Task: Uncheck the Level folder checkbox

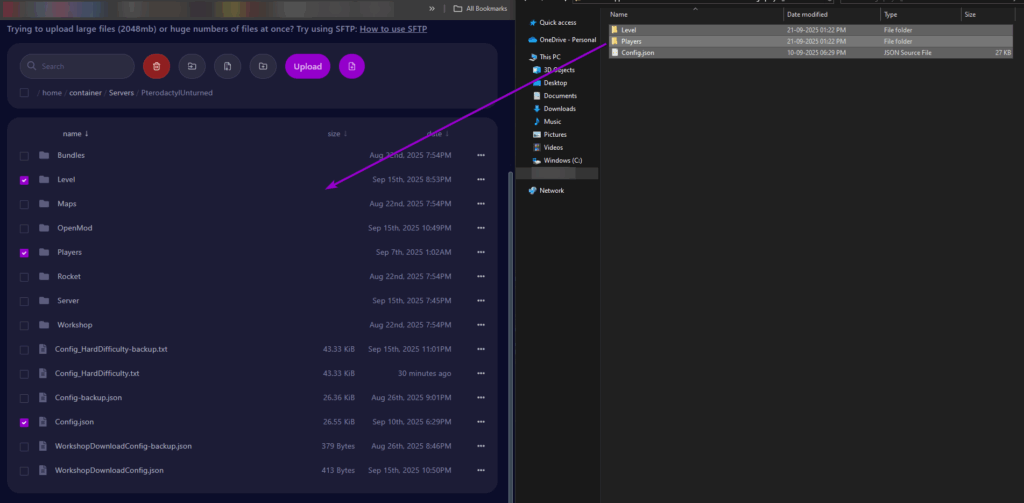Action: (x=24, y=180)
